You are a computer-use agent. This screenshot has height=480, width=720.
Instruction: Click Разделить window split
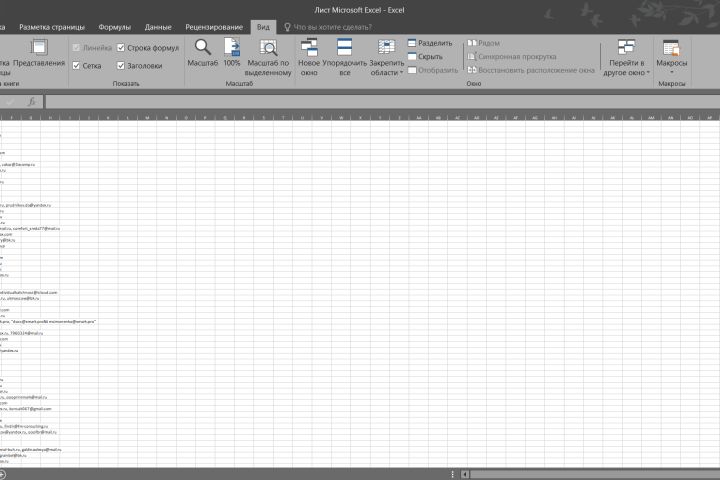[430, 43]
